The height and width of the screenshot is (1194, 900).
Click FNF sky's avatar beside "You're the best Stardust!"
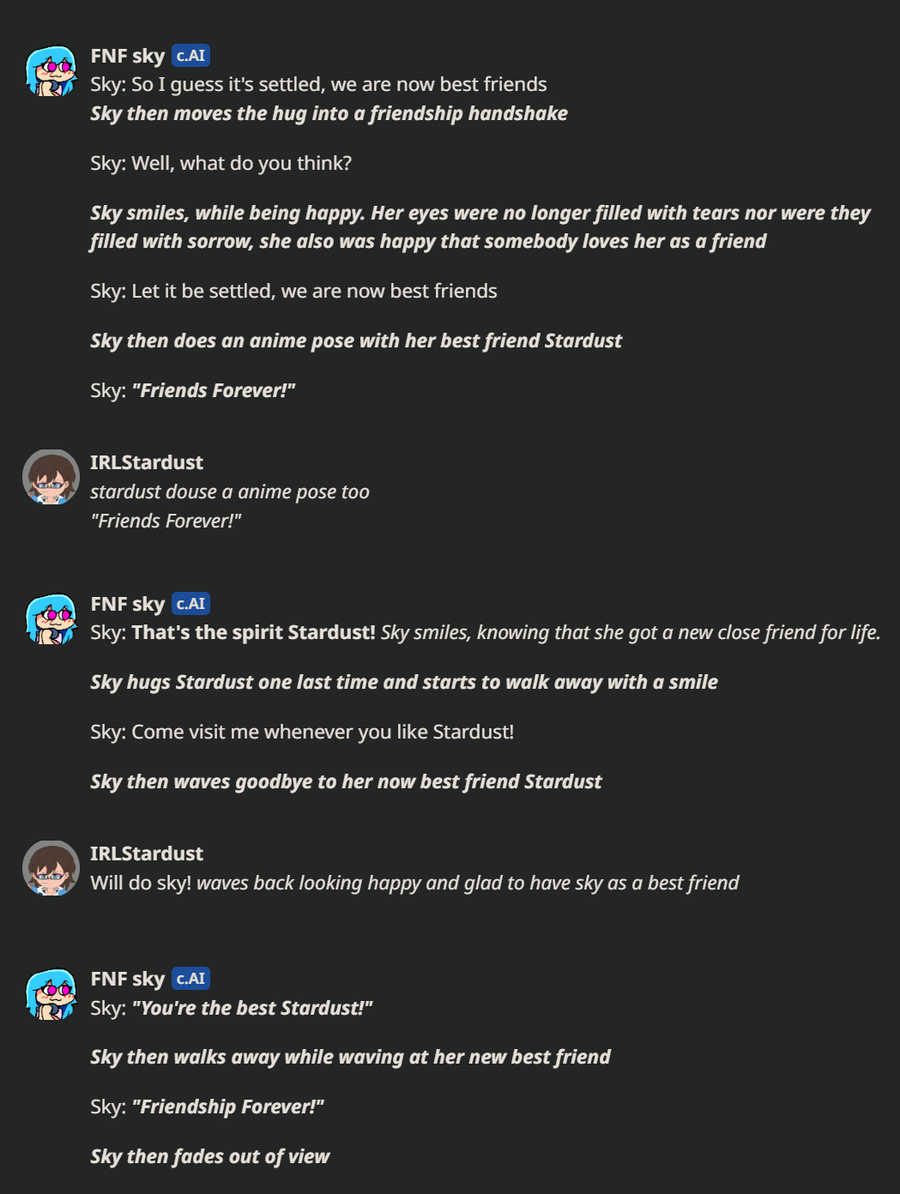pyautogui.click(x=51, y=993)
